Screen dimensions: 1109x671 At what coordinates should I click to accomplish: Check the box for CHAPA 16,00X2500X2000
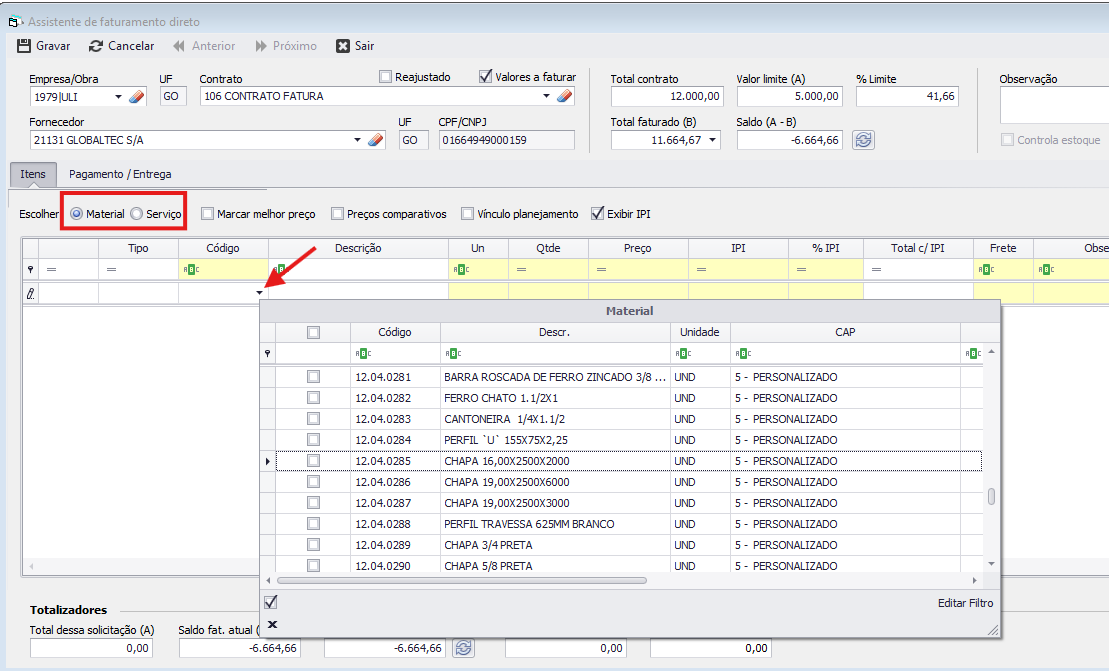pos(314,461)
